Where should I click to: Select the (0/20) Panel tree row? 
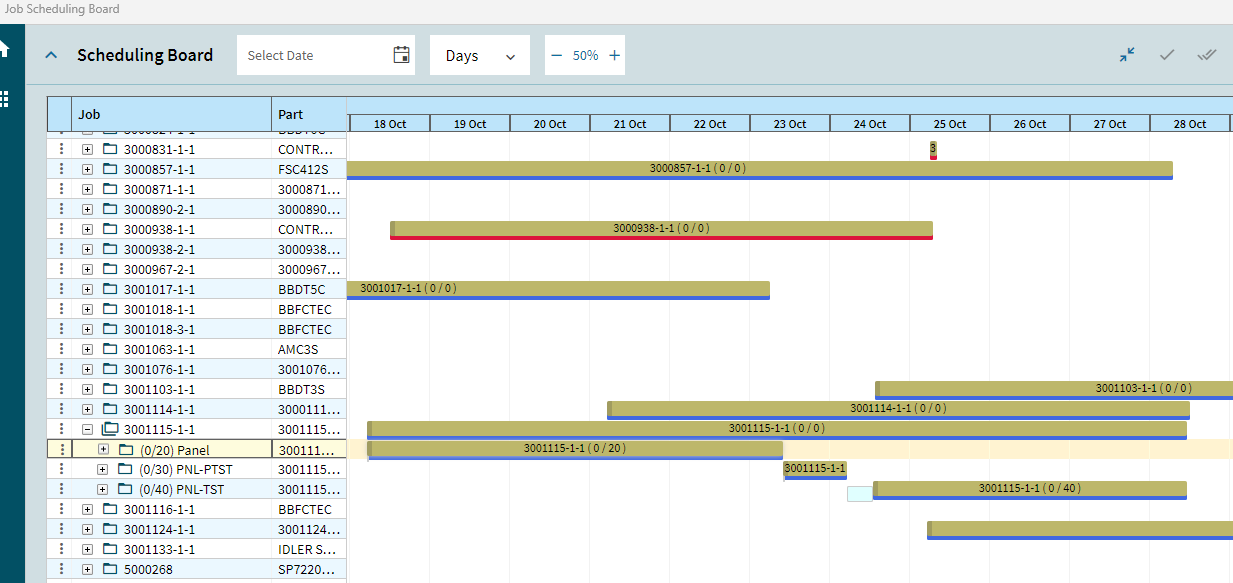(175, 450)
